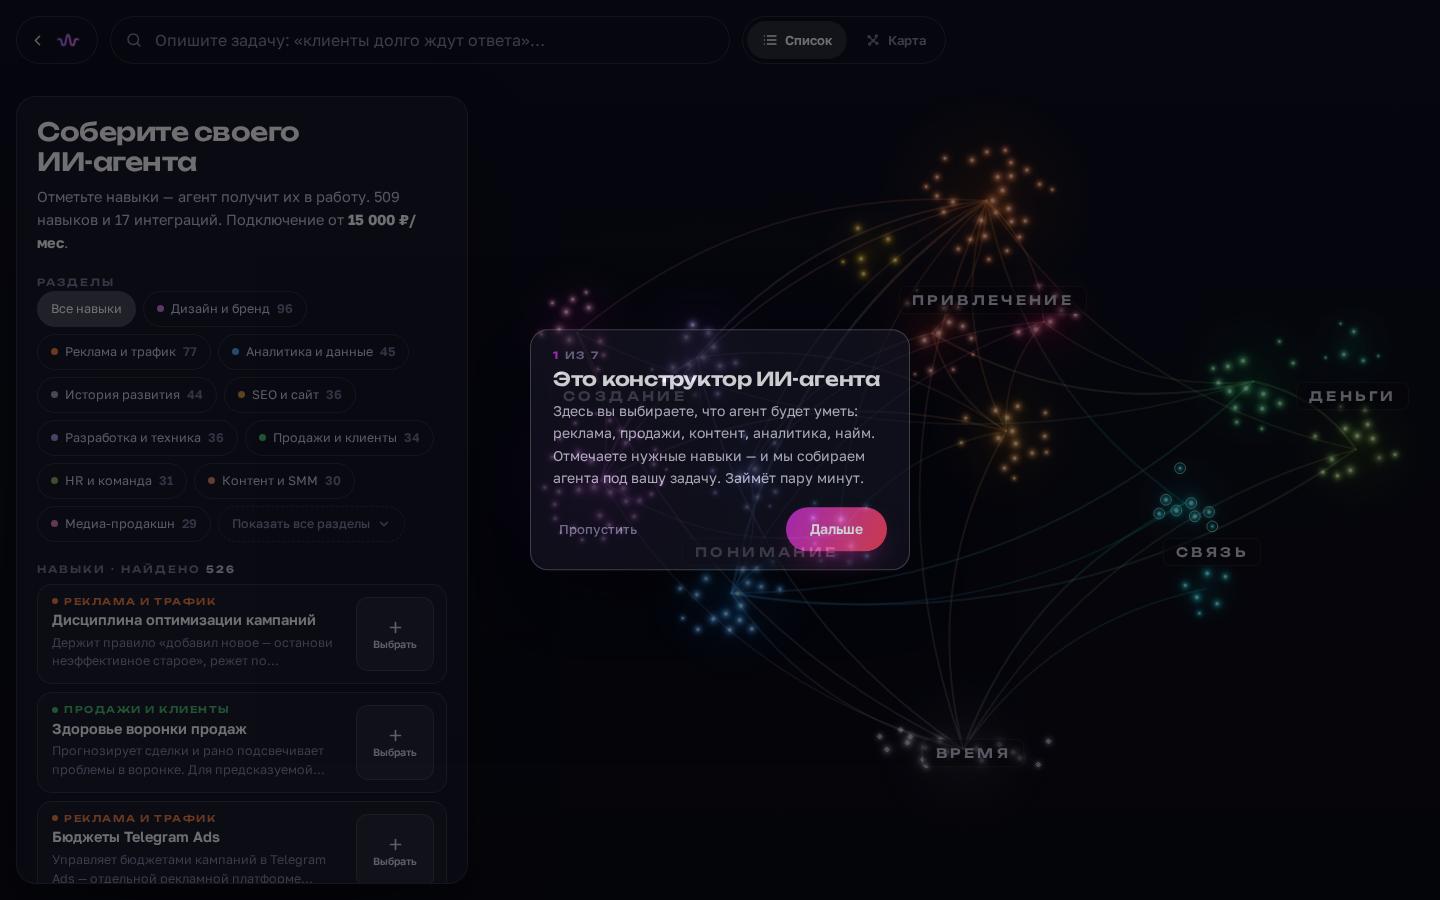The image size is (1440, 900).
Task: Click the Дальше button
Action: coord(836,529)
